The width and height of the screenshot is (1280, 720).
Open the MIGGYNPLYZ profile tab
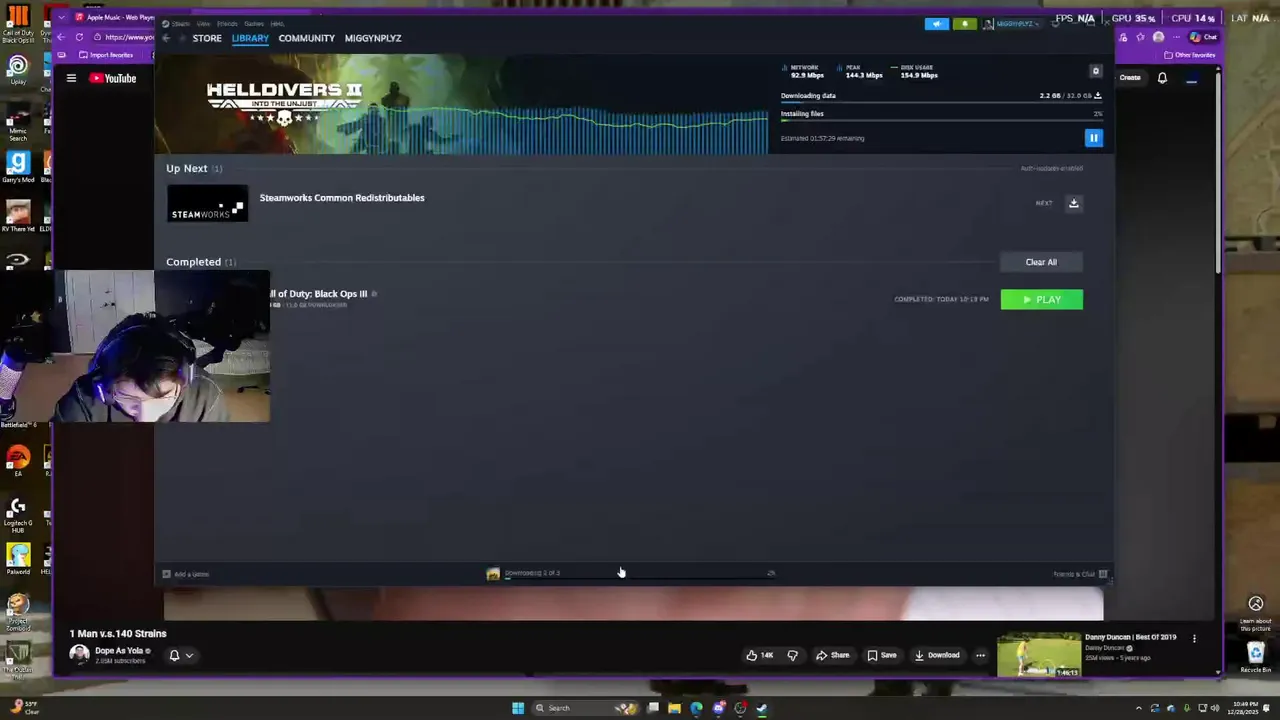coord(373,38)
